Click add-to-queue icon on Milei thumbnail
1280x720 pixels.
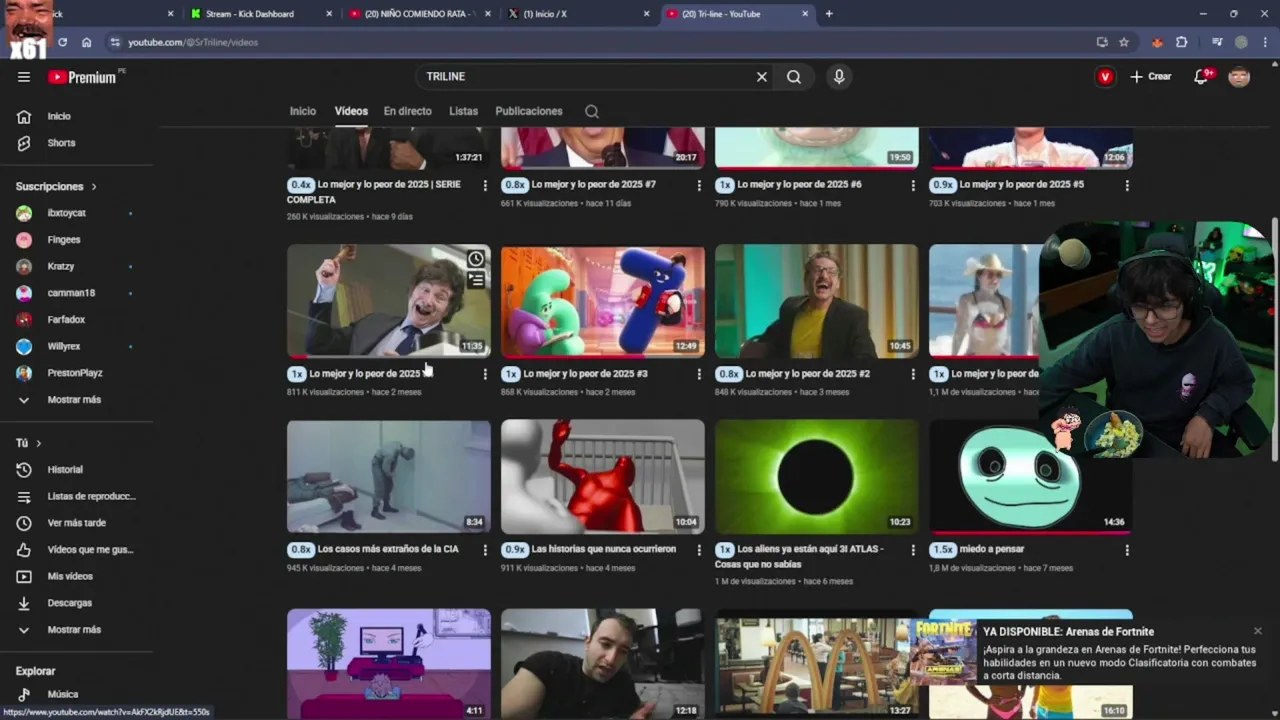[476, 280]
